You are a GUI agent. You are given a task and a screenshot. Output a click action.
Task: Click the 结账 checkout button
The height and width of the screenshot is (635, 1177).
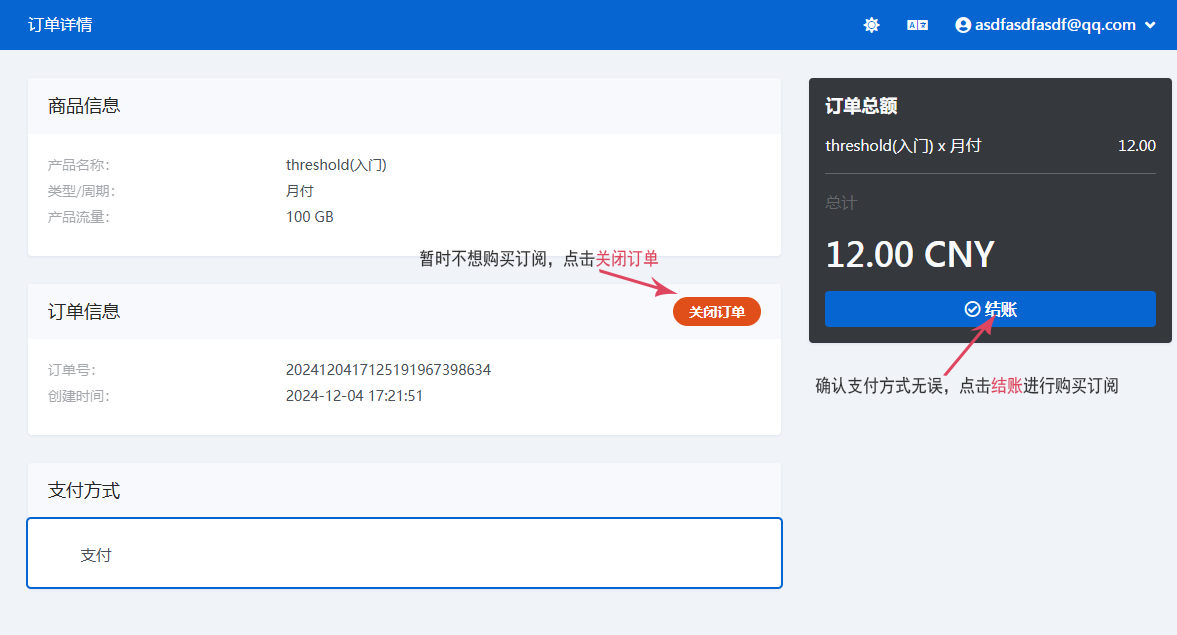(x=990, y=309)
